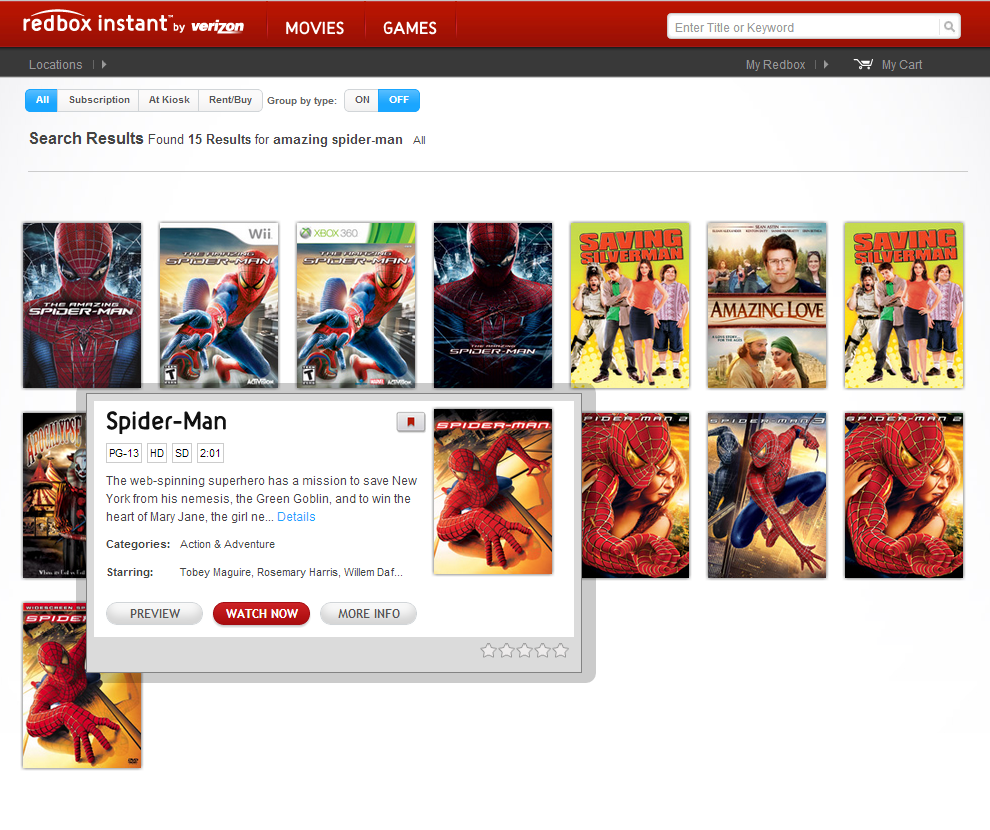Switch to the At Kiosk filter tab
The height and width of the screenshot is (830, 990).
coord(168,100)
